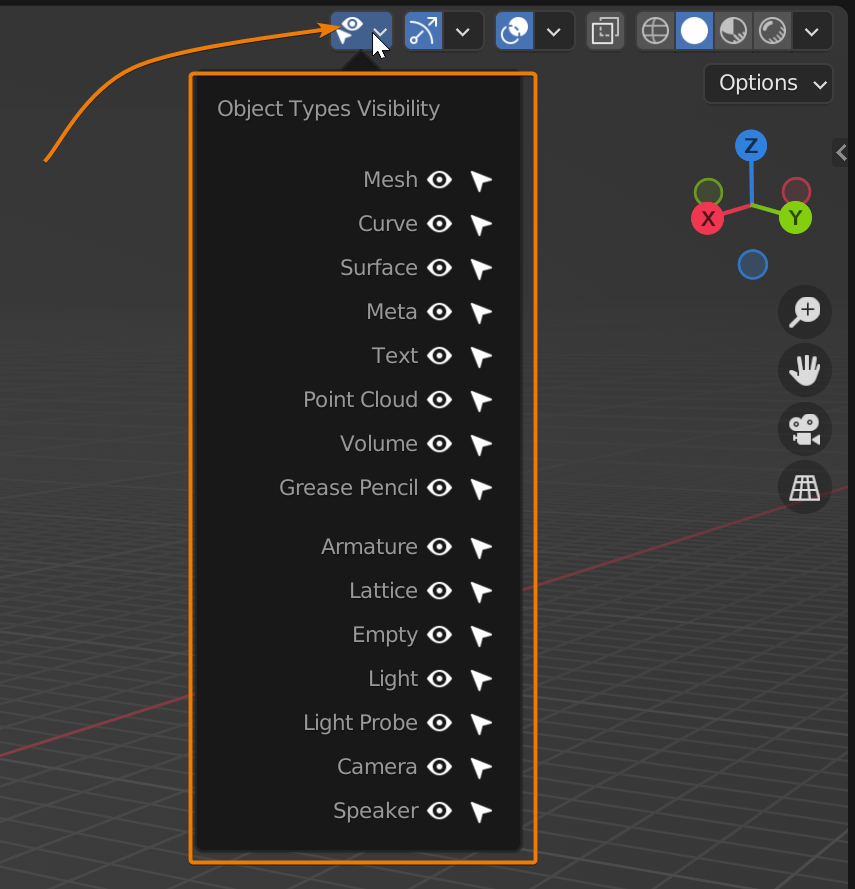Toggle visibility of Camera objects
Screen dimensions: 855x889
(439, 767)
